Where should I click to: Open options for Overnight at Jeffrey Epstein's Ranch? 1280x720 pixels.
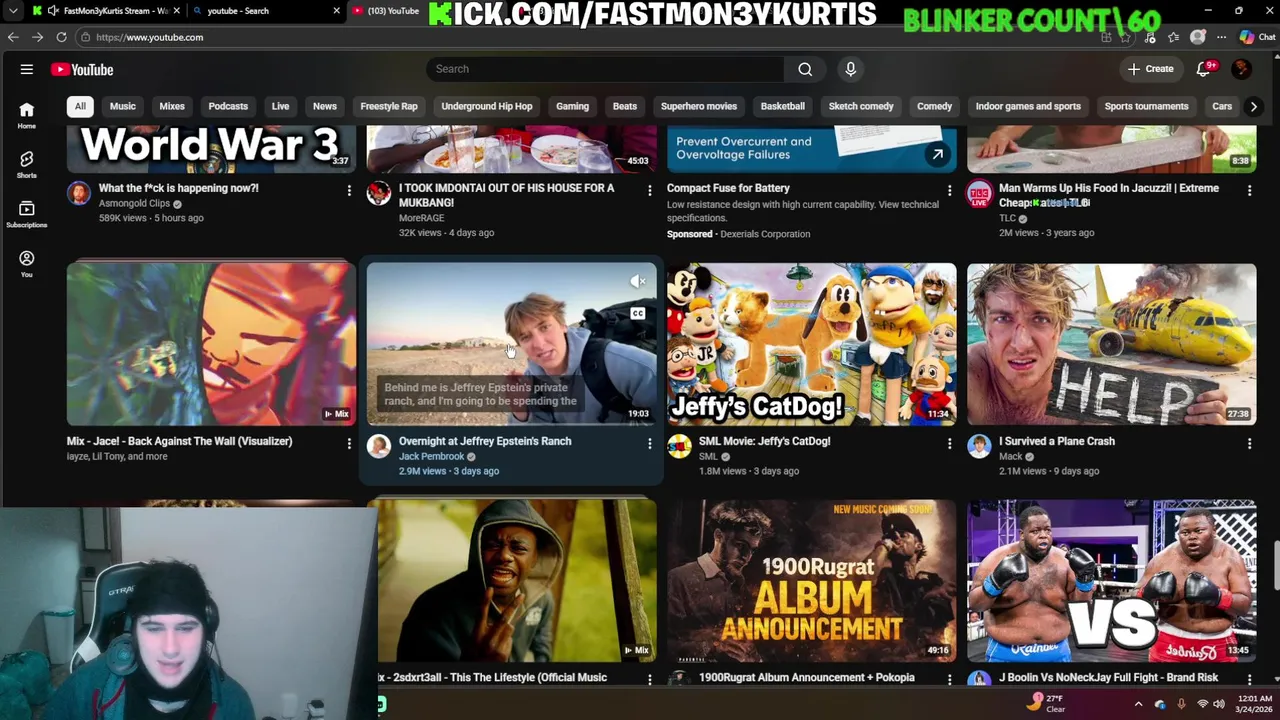click(x=649, y=443)
